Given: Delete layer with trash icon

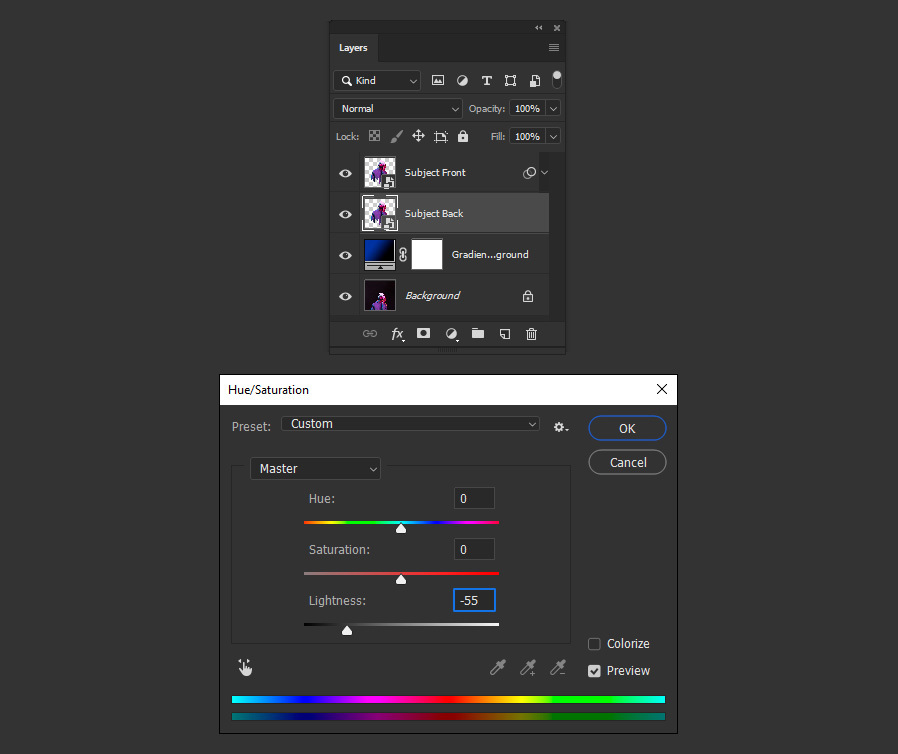Looking at the screenshot, I should point(531,334).
